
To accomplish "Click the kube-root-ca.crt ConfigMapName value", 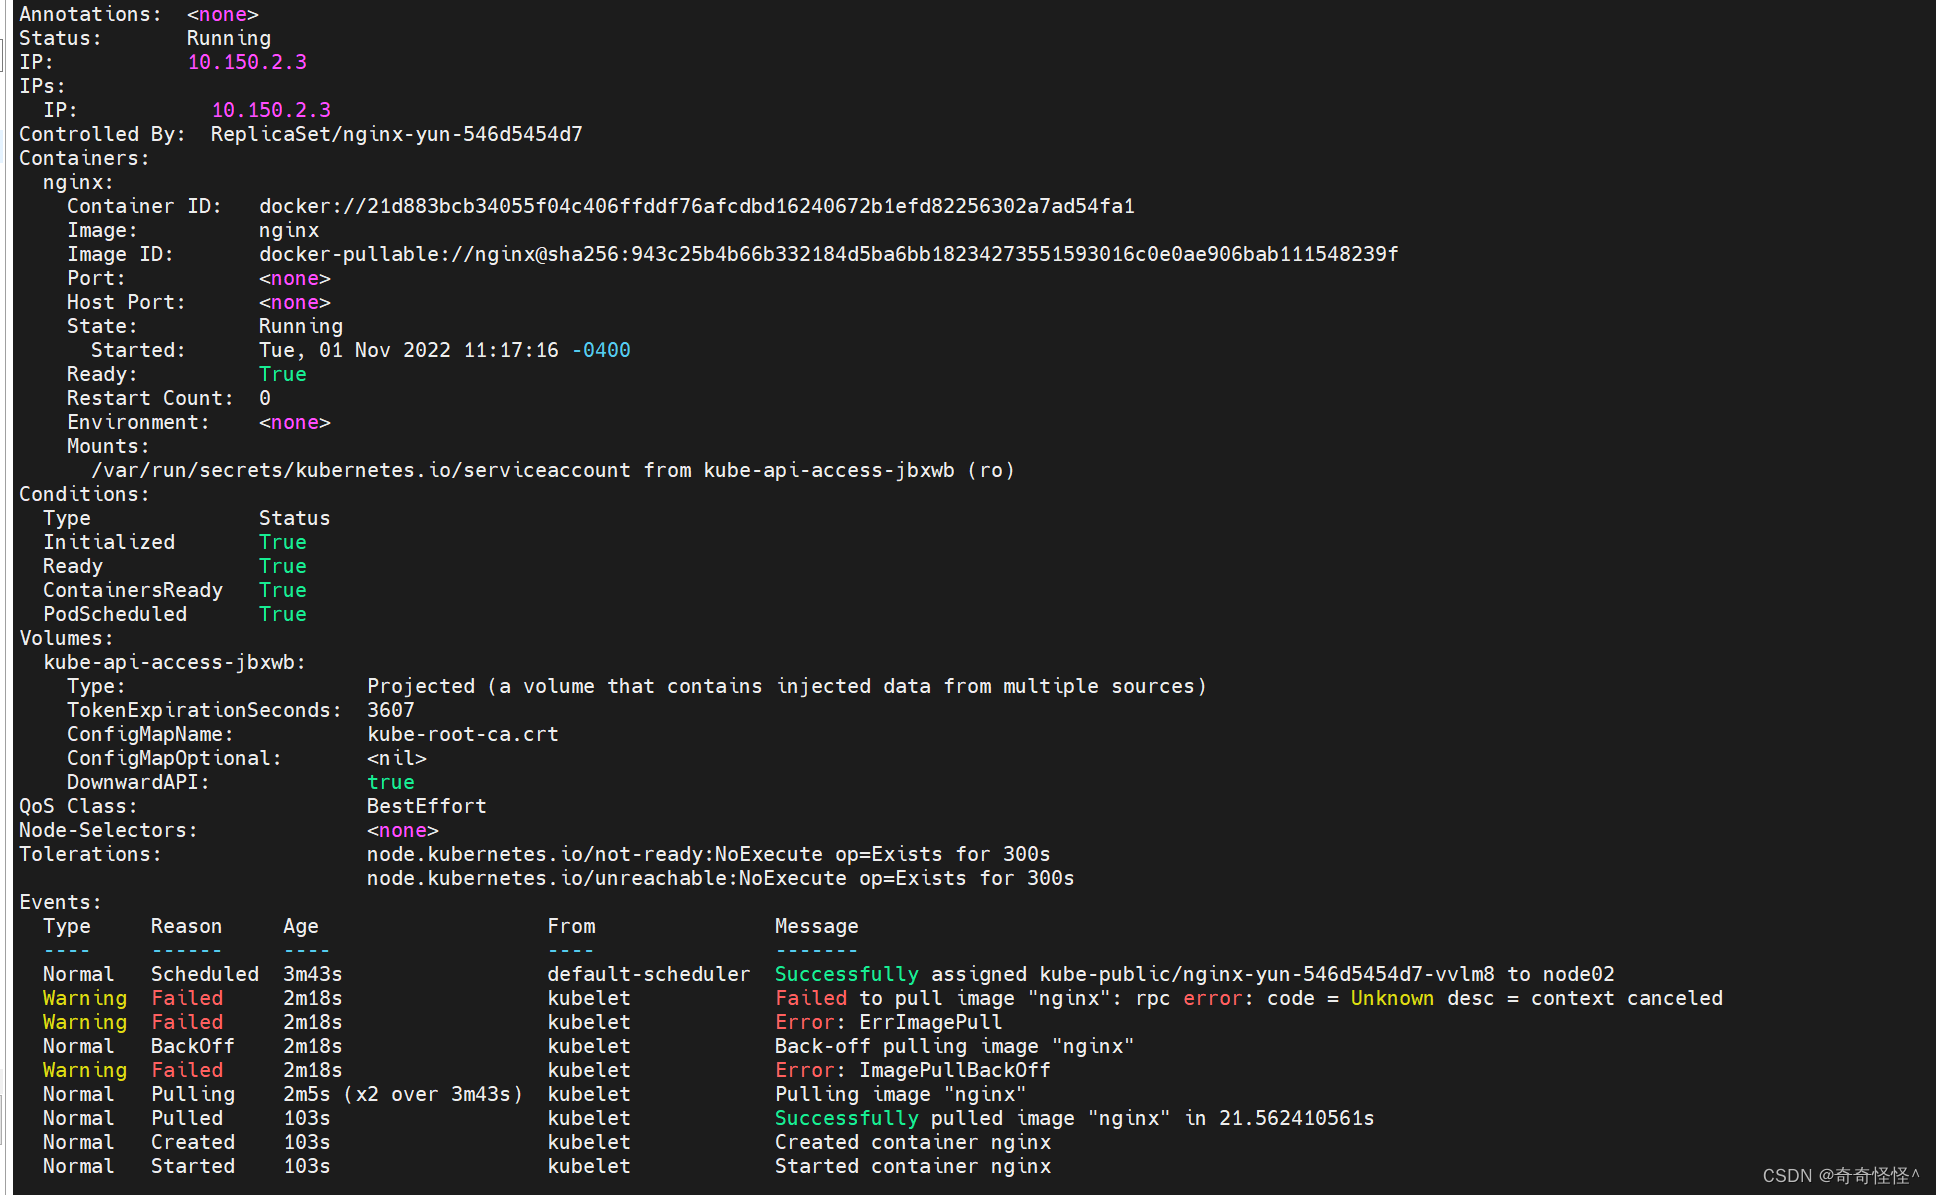I will (462, 734).
